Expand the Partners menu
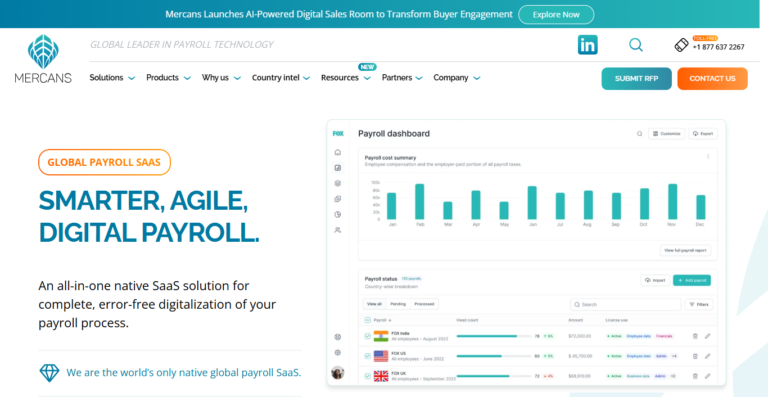The height and width of the screenshot is (397, 768). pos(402,78)
